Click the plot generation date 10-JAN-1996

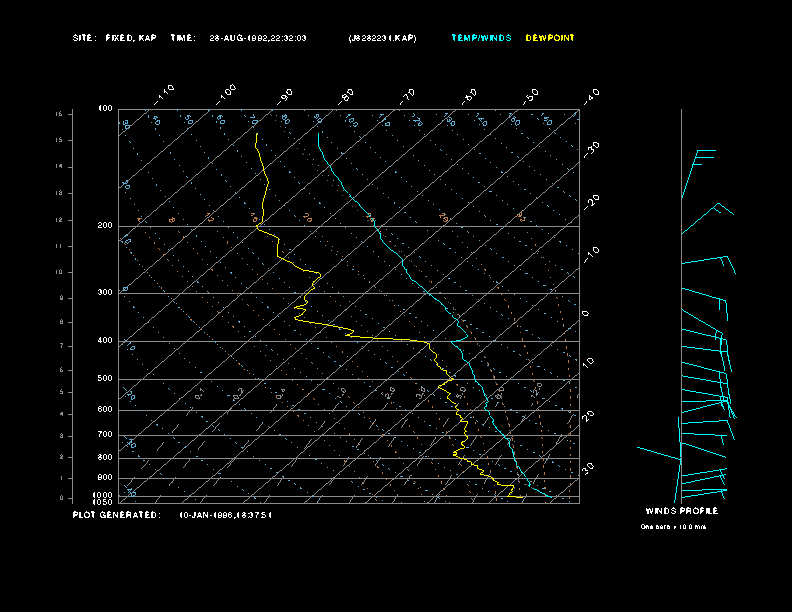click(x=206, y=515)
